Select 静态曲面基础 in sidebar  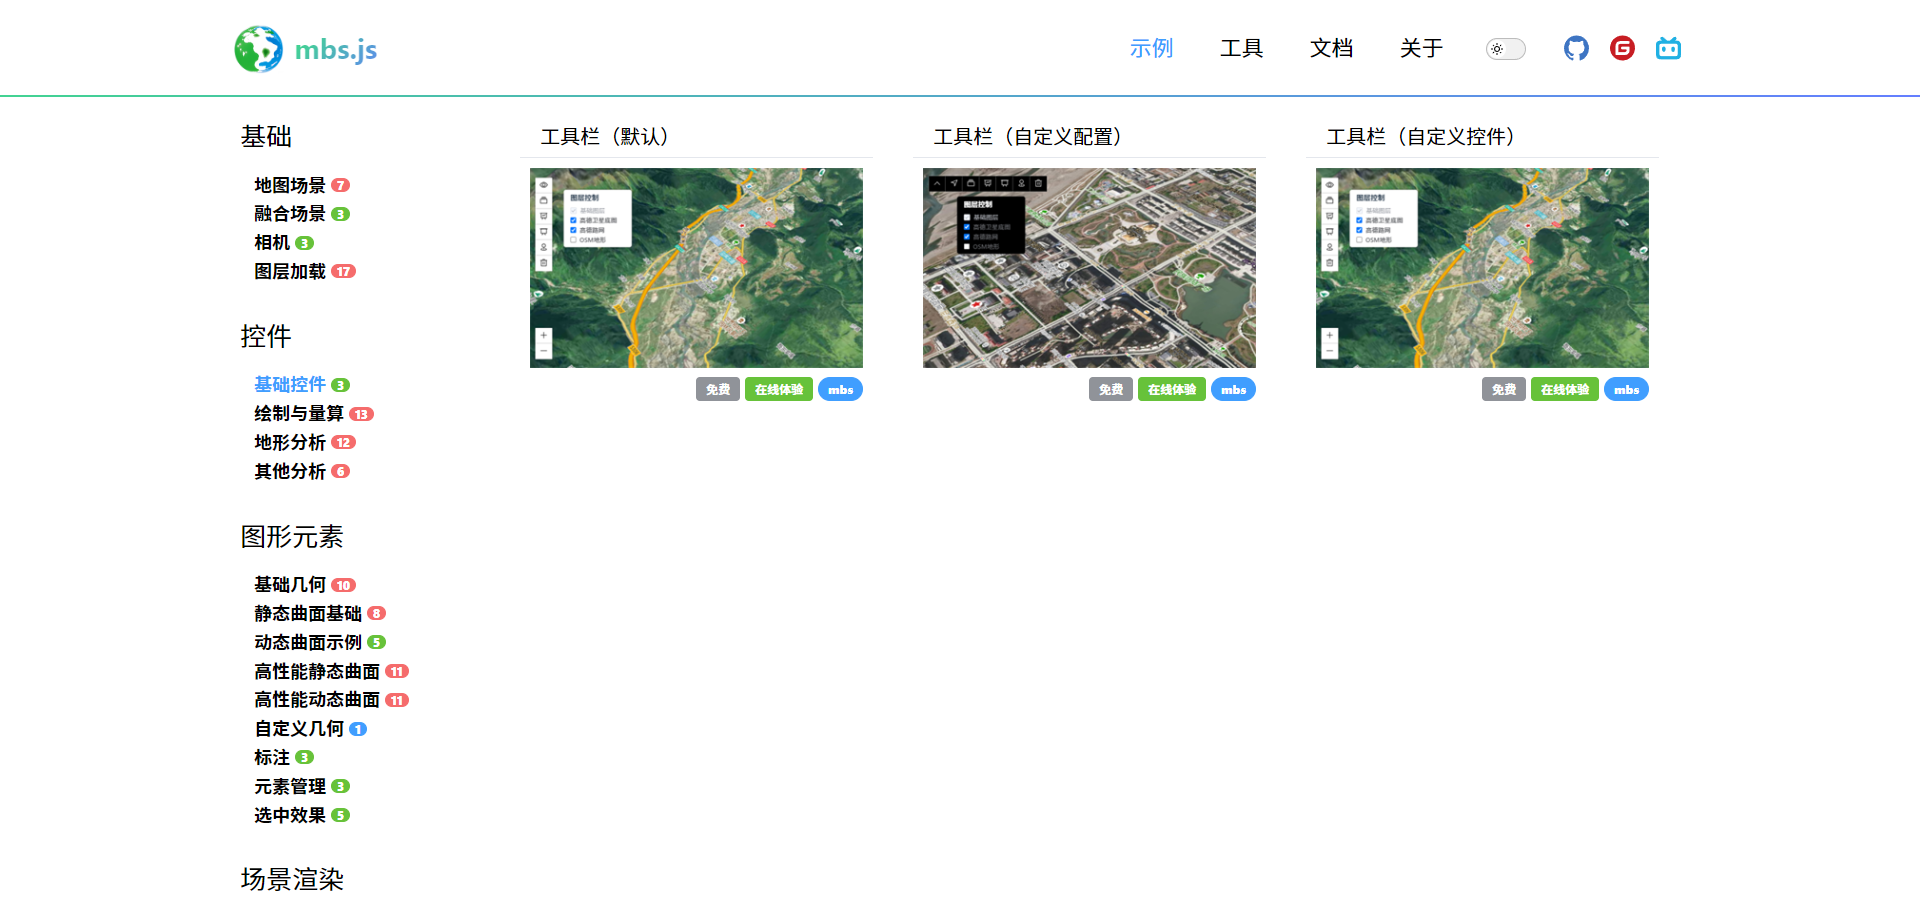coord(308,614)
